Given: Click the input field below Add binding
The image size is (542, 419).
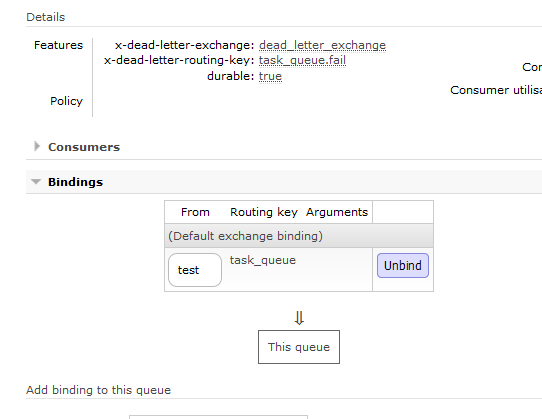Looking at the screenshot, I should coord(218,417).
